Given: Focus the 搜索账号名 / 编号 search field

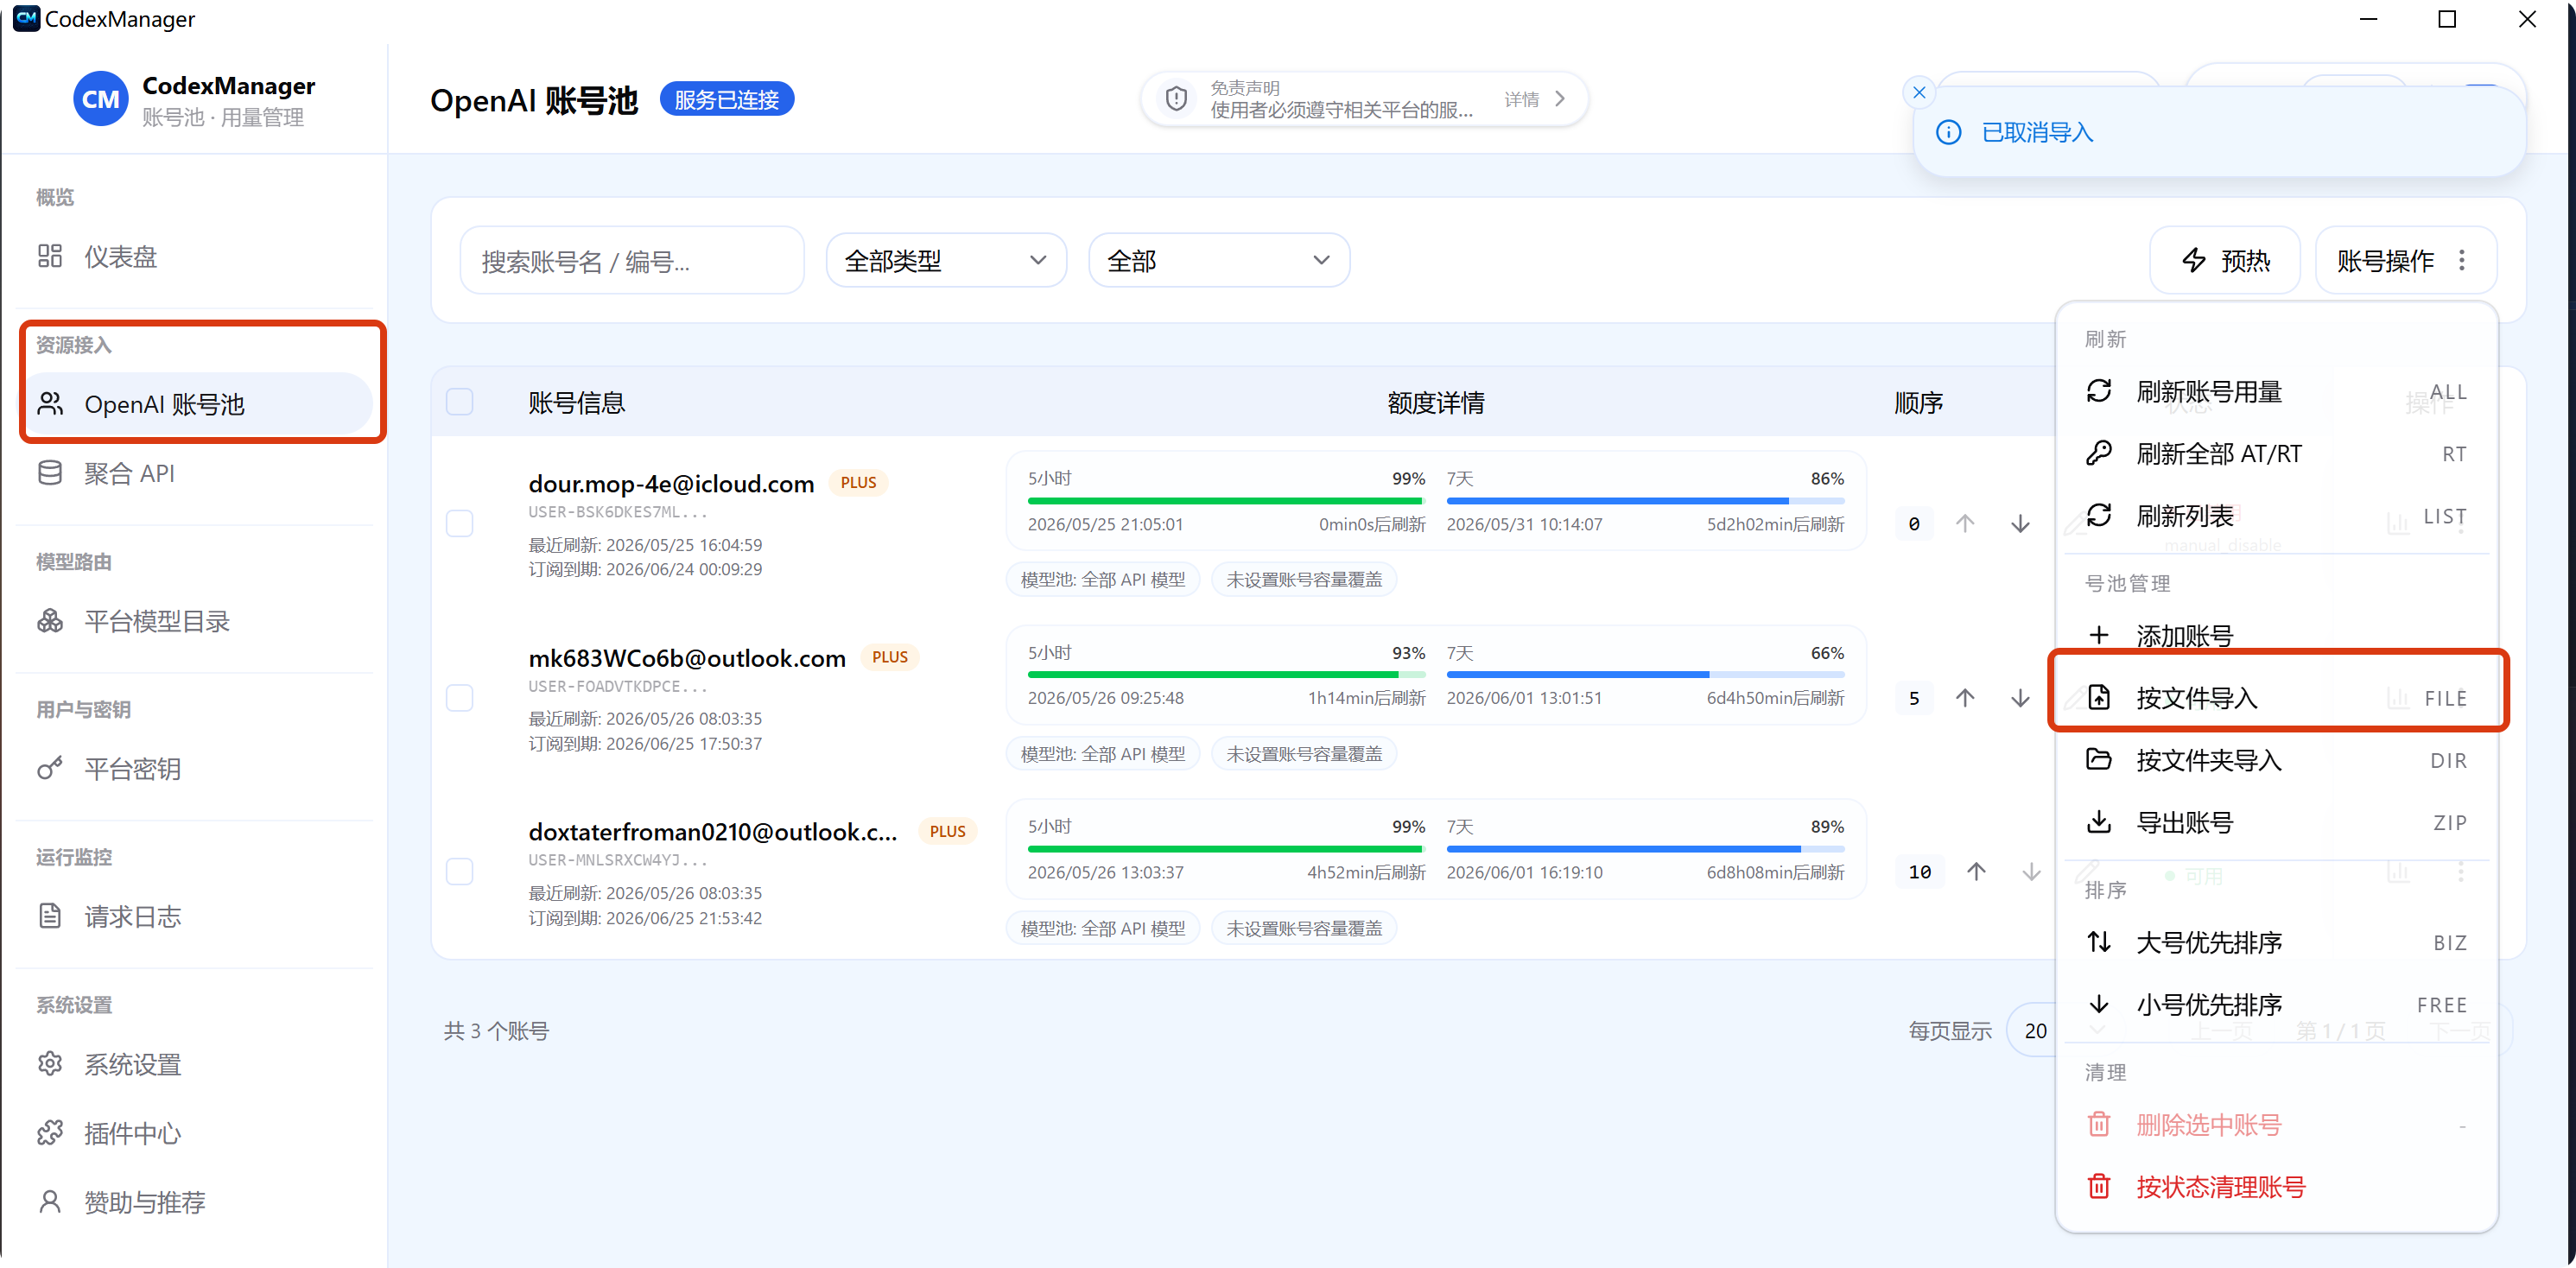Looking at the screenshot, I should coord(632,261).
